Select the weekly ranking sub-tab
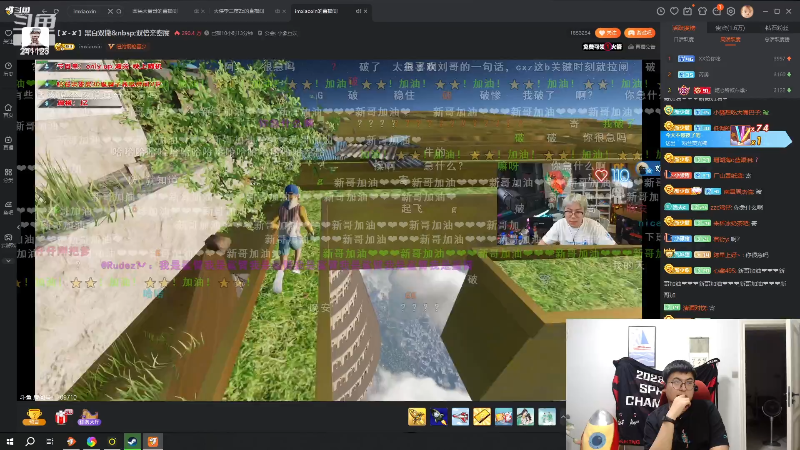 [x=730, y=39]
